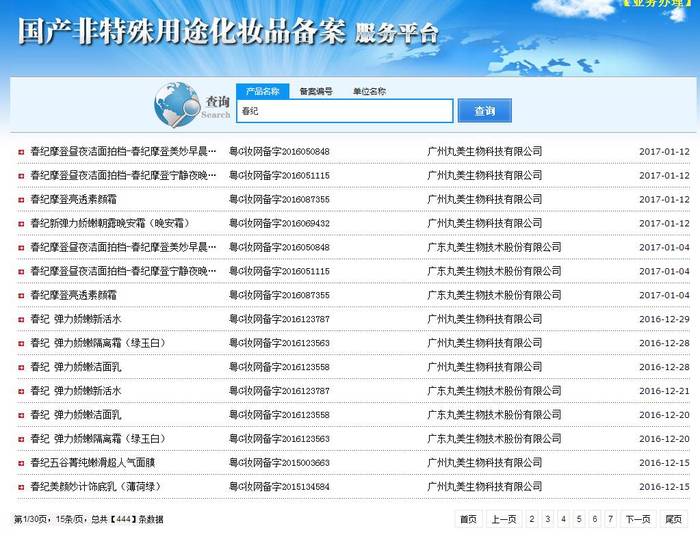This screenshot has width=700, height=537.
Task: Click the 国产非特殊用途化妆品备案 banner title
Action: [182, 31]
